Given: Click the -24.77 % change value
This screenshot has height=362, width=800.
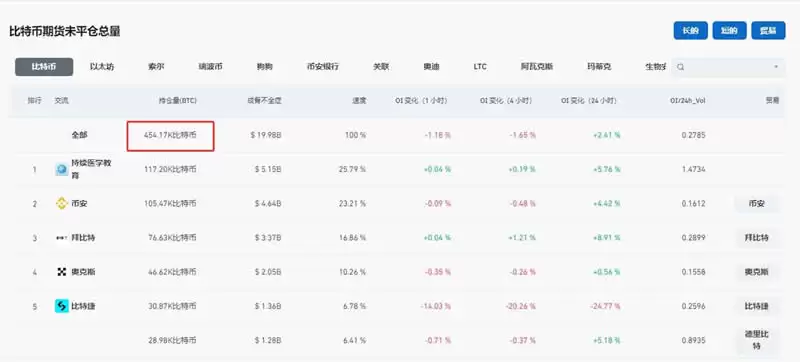Looking at the screenshot, I should [606, 306].
